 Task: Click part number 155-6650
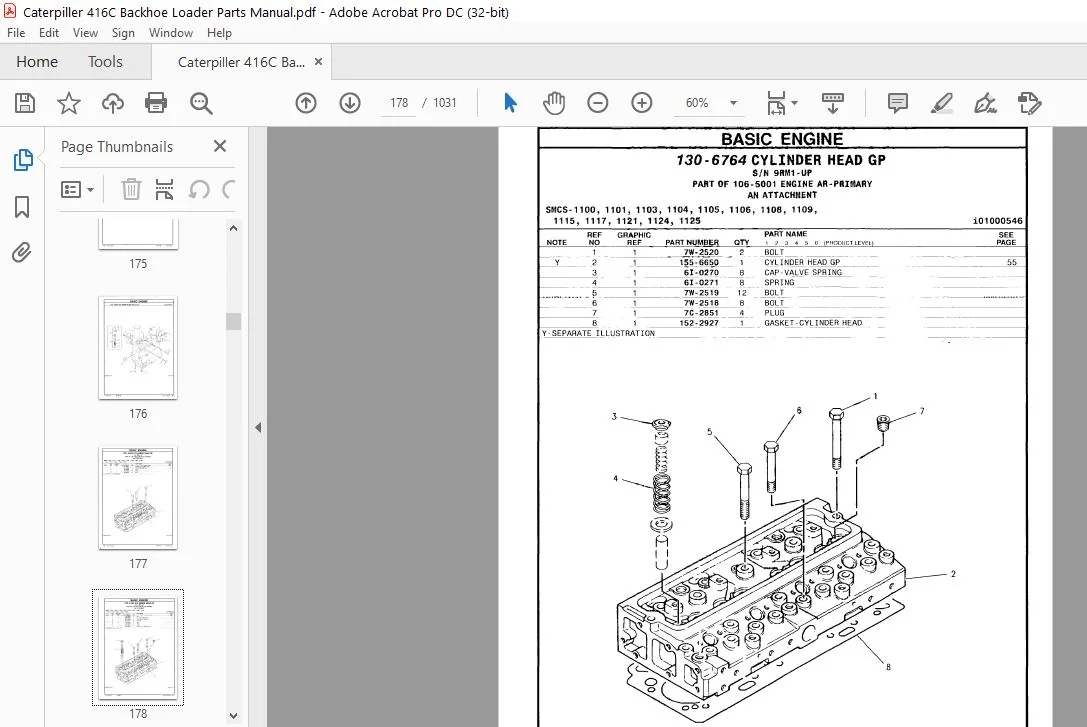coord(699,263)
